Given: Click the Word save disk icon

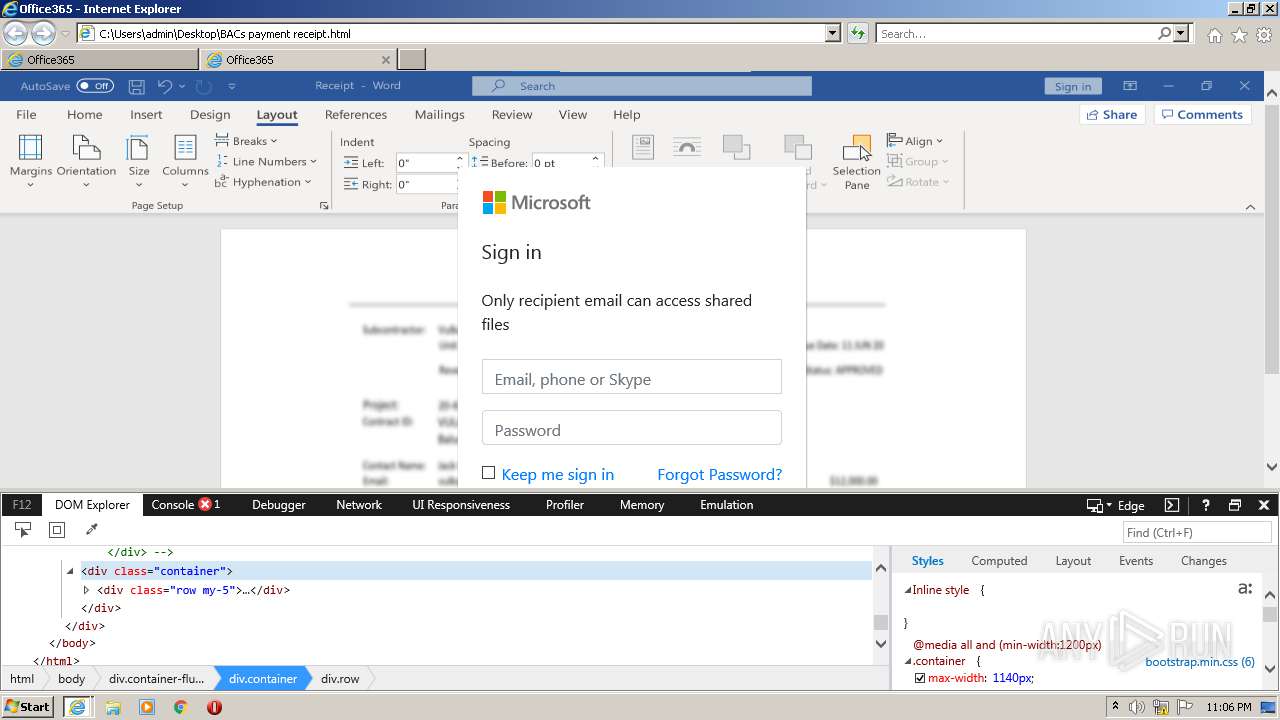Looking at the screenshot, I should pos(137,86).
